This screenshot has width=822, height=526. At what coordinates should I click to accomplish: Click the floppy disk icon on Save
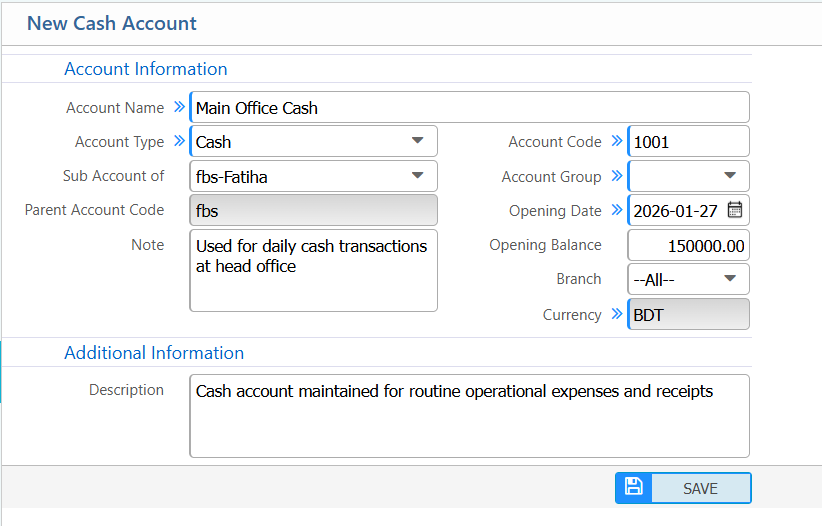tap(633, 487)
